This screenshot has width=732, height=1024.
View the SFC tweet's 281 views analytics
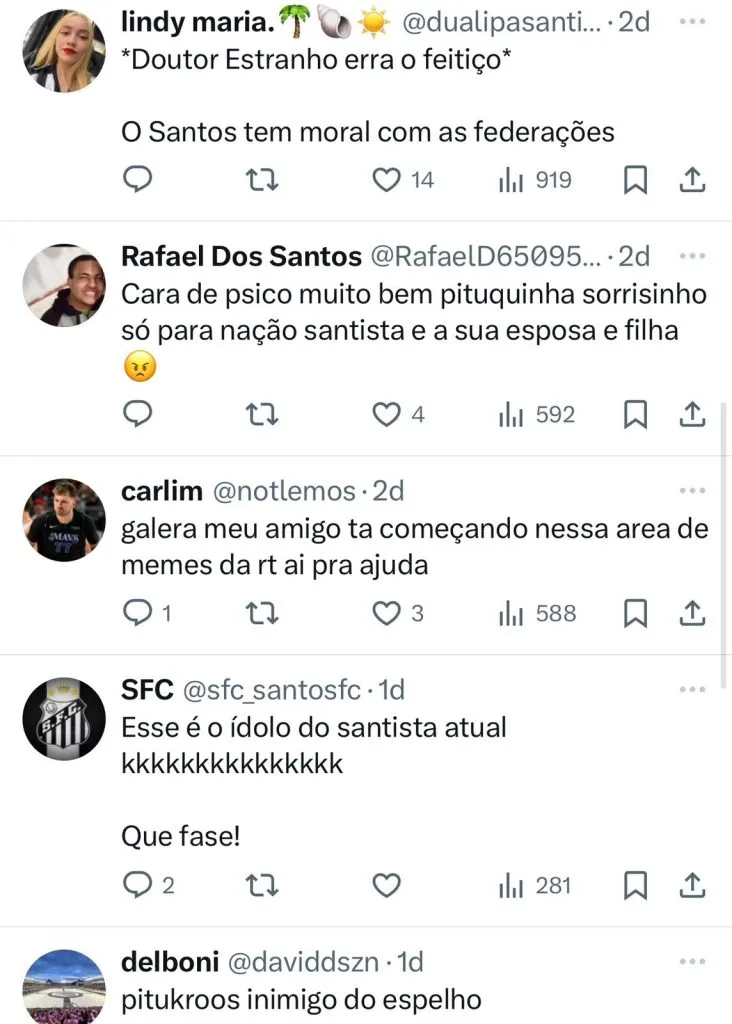point(535,885)
